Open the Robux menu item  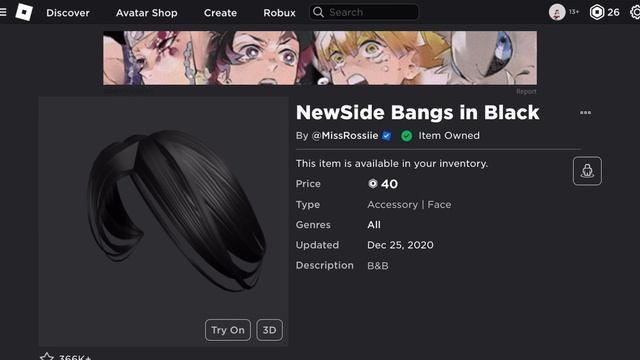(x=279, y=13)
